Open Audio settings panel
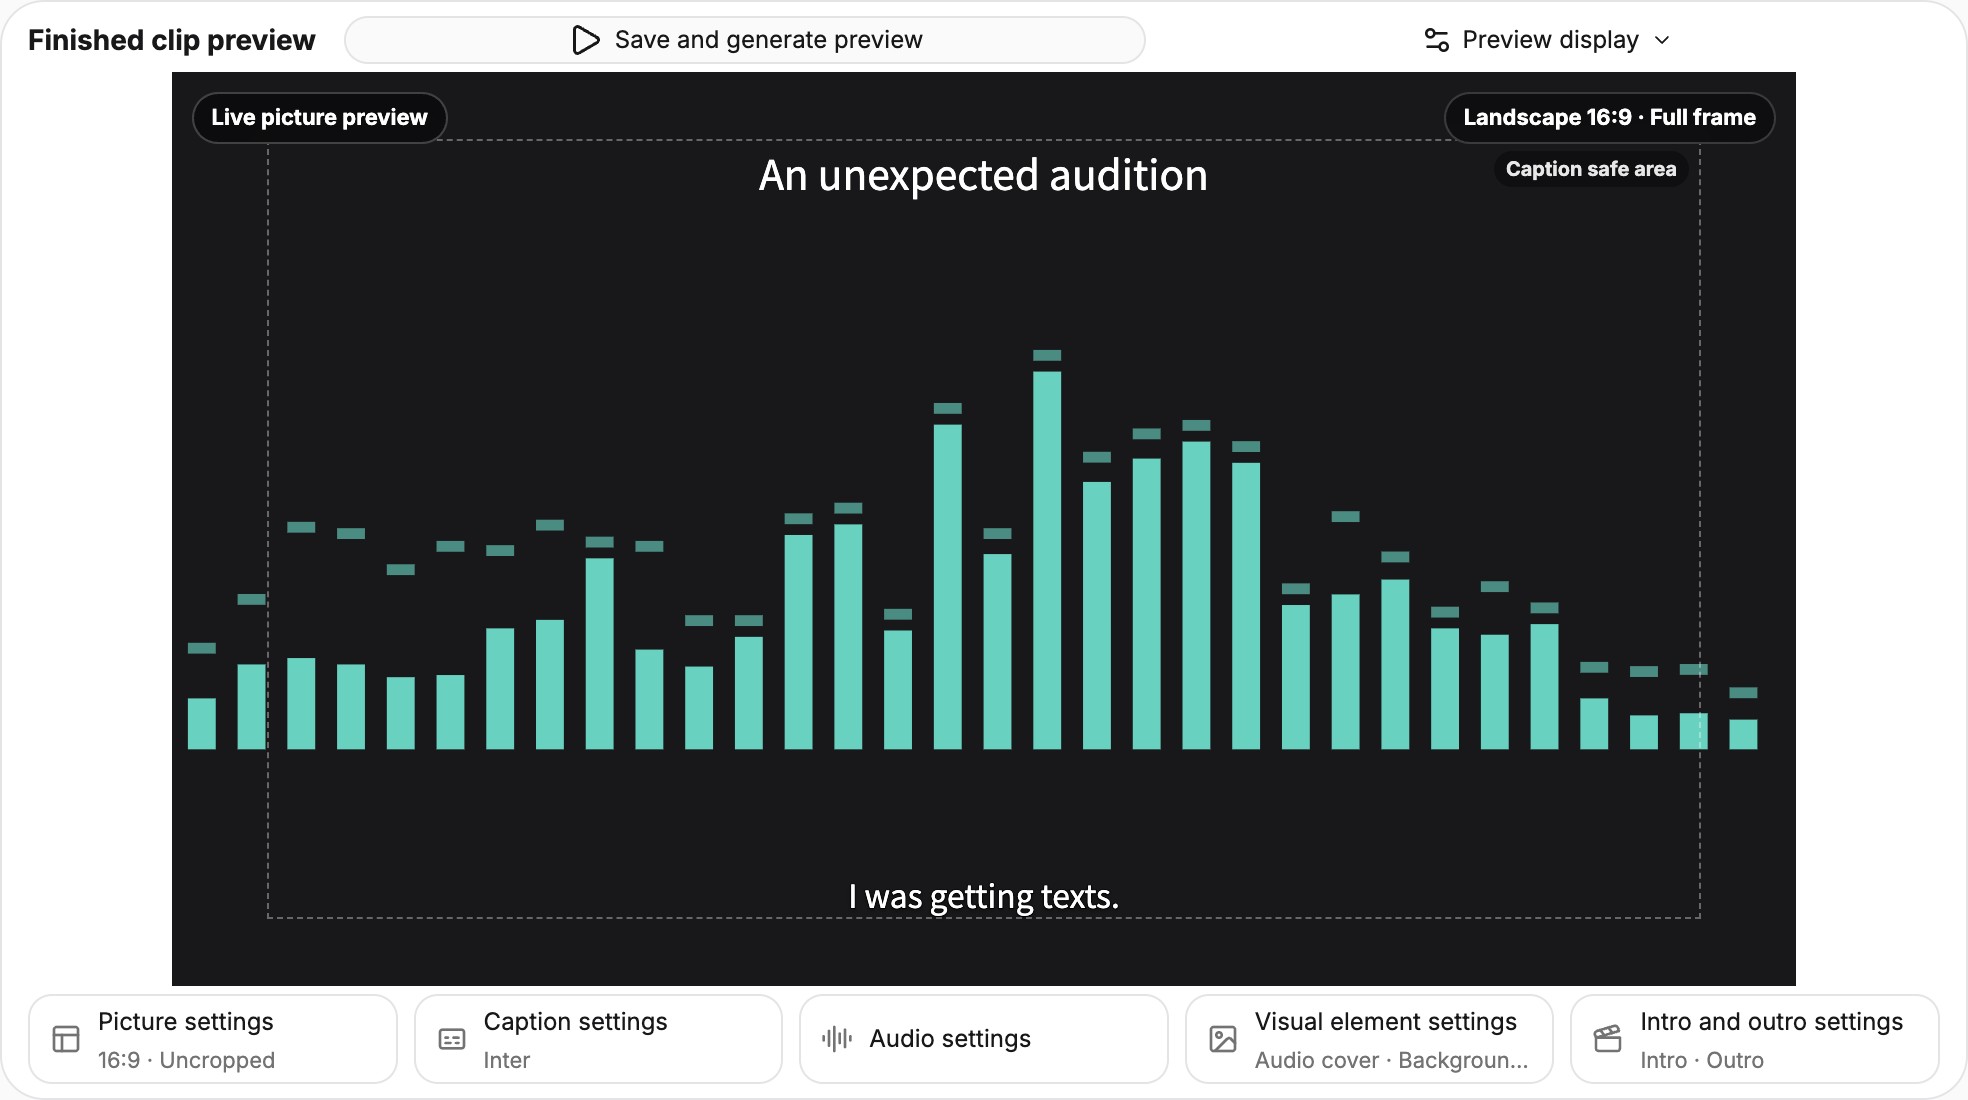1968x1100 pixels. pyautogui.click(x=984, y=1039)
